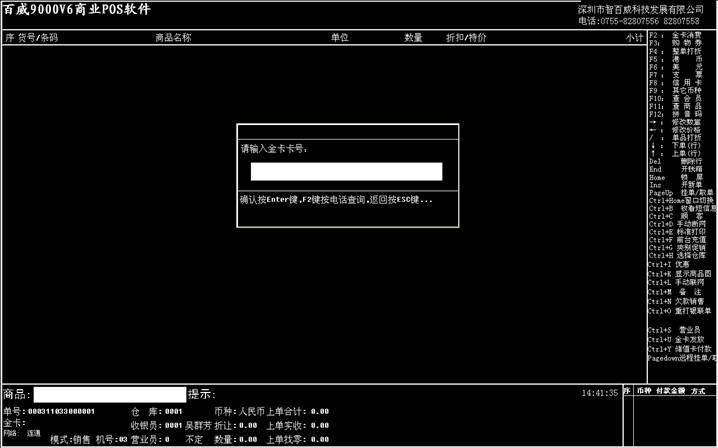
Task: Click order number 000311033000001
Action: (61, 411)
